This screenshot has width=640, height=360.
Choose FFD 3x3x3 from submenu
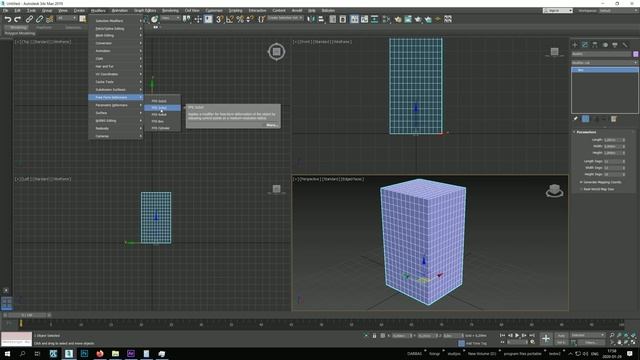point(162,108)
